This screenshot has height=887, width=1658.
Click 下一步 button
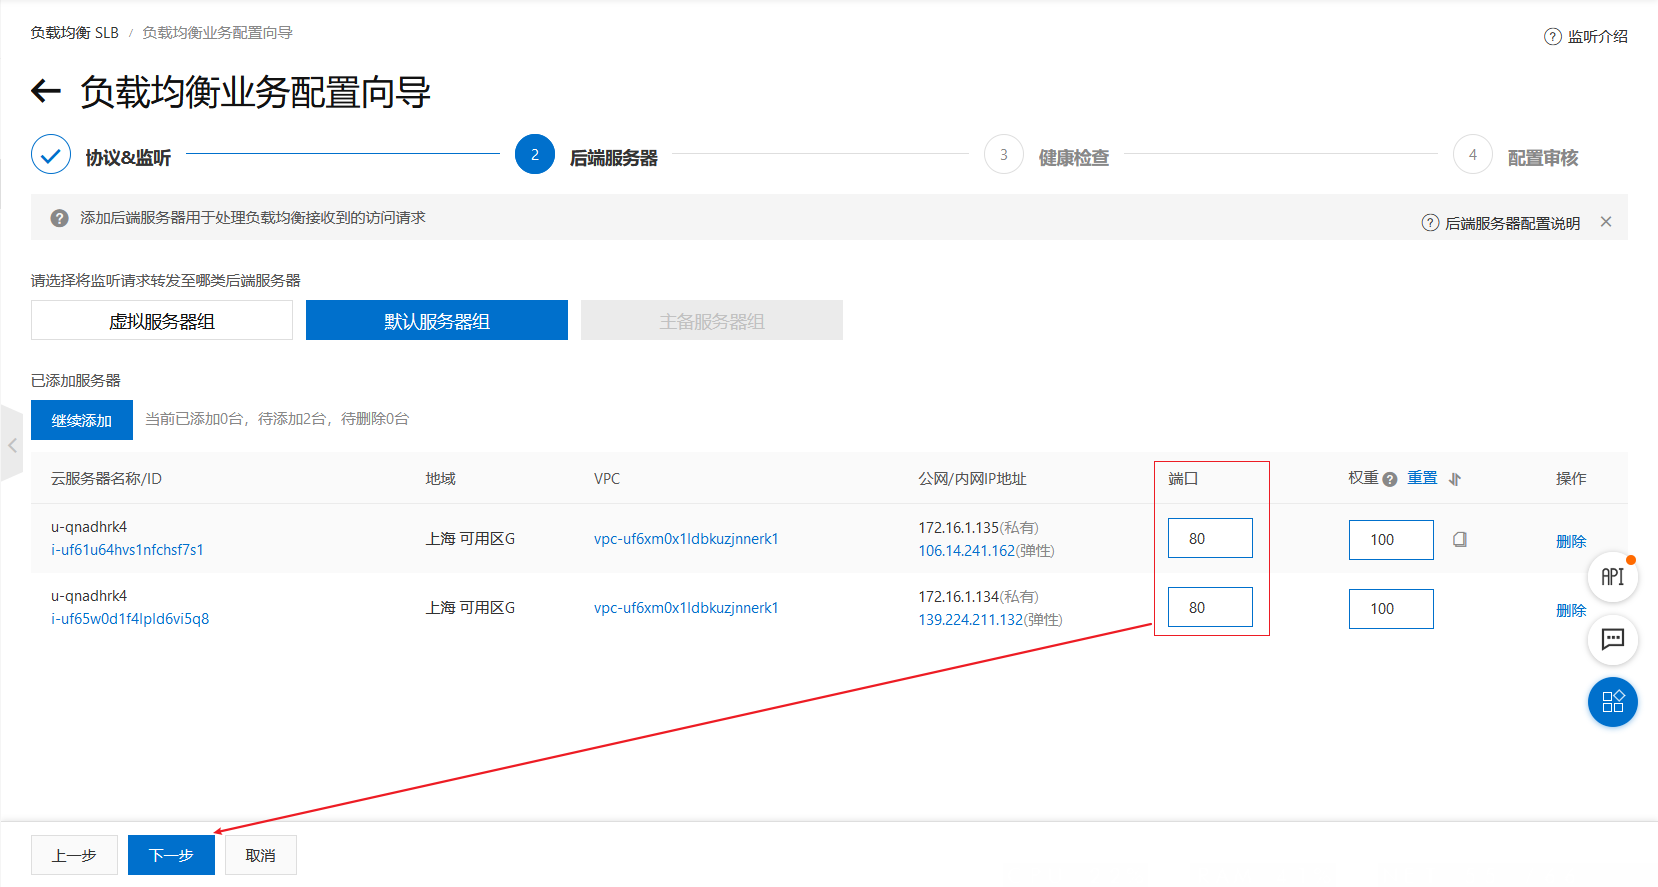pyautogui.click(x=171, y=855)
